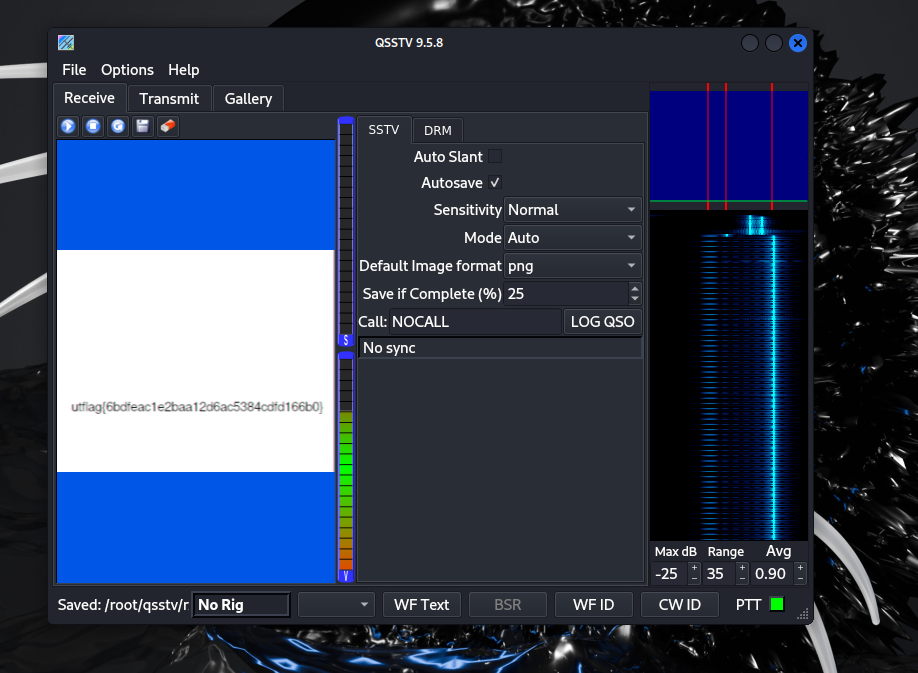Enable the Auto Slant checkbox
Image resolution: width=918 pixels, height=673 pixels.
pyautogui.click(x=495, y=156)
